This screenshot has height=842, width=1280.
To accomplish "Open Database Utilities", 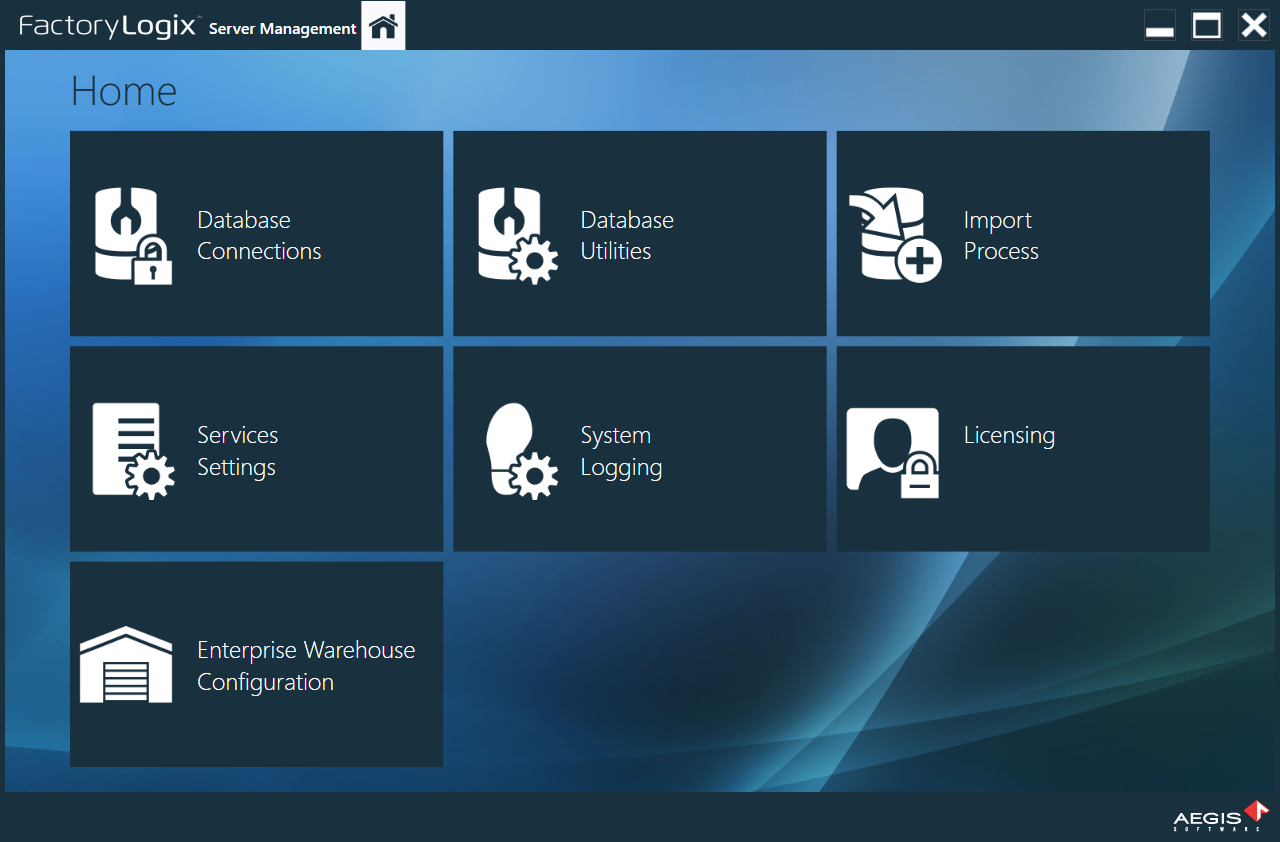I will tap(640, 233).
